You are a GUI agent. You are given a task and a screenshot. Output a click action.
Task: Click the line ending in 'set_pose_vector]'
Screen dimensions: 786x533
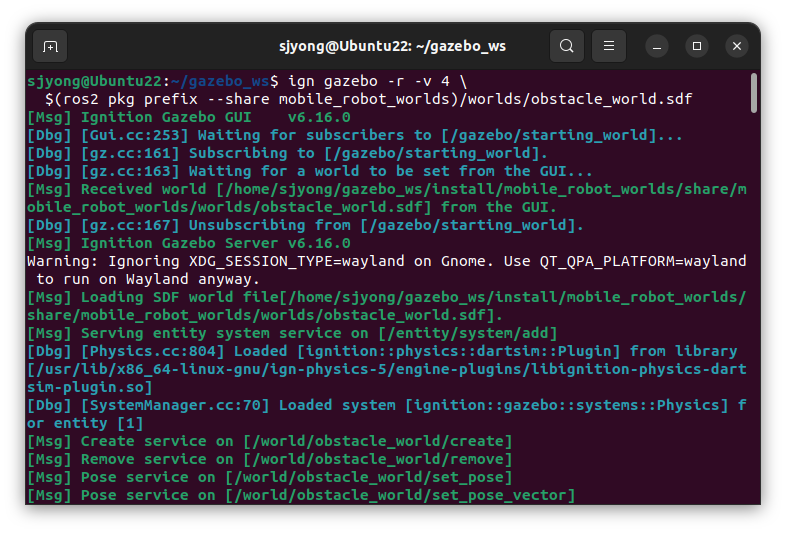pos(301,496)
